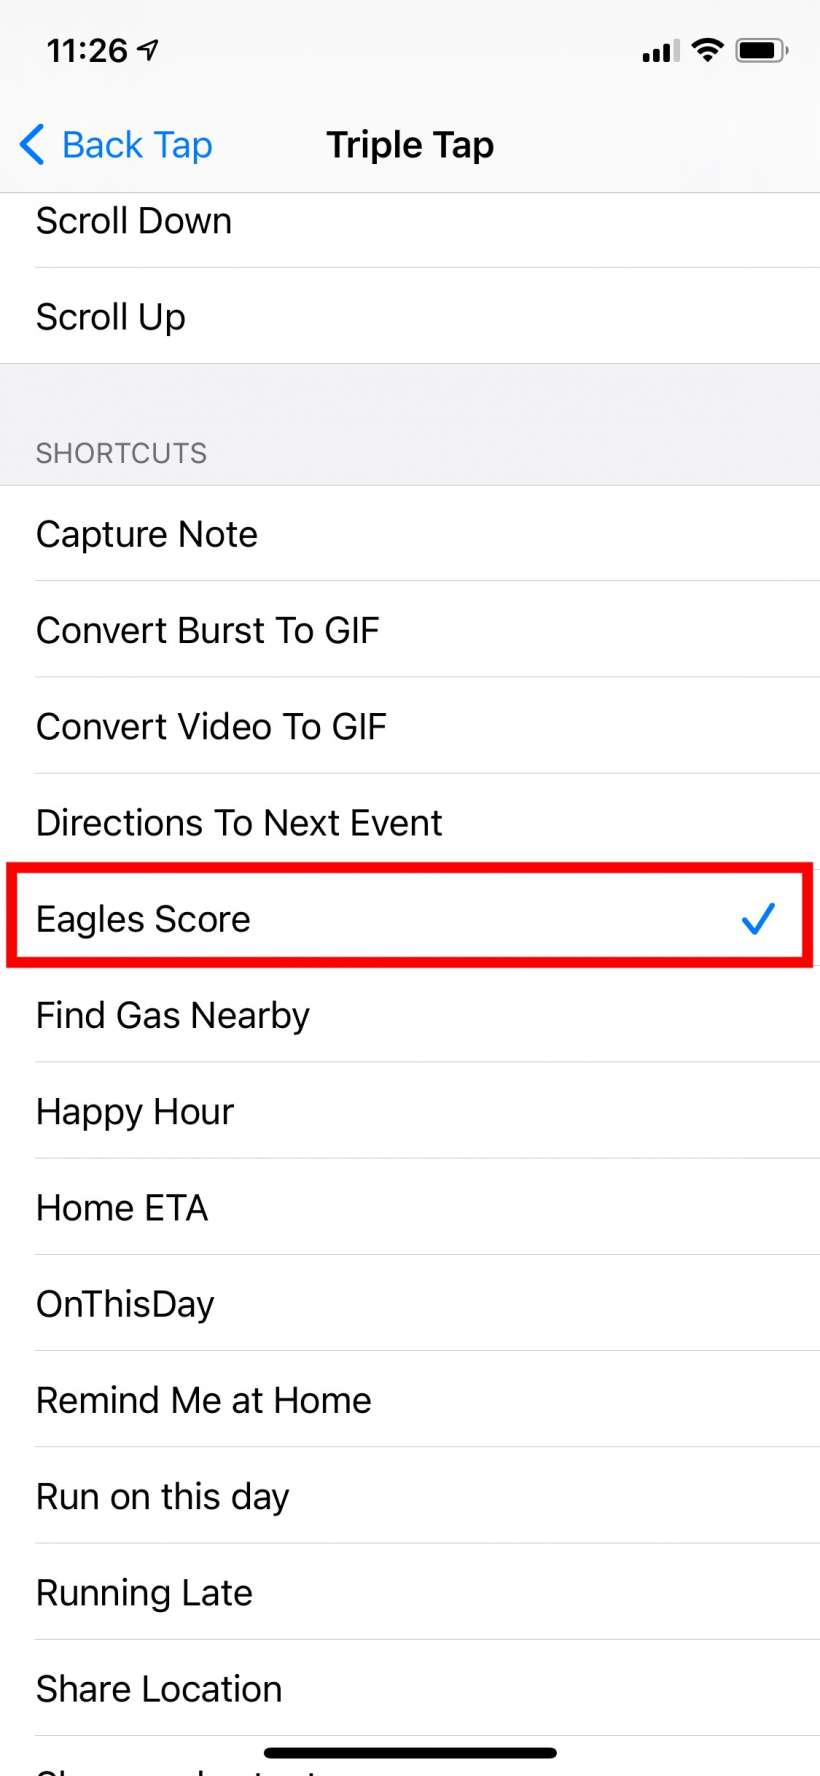Tap the location arrow beside the time

[x=149, y=50]
